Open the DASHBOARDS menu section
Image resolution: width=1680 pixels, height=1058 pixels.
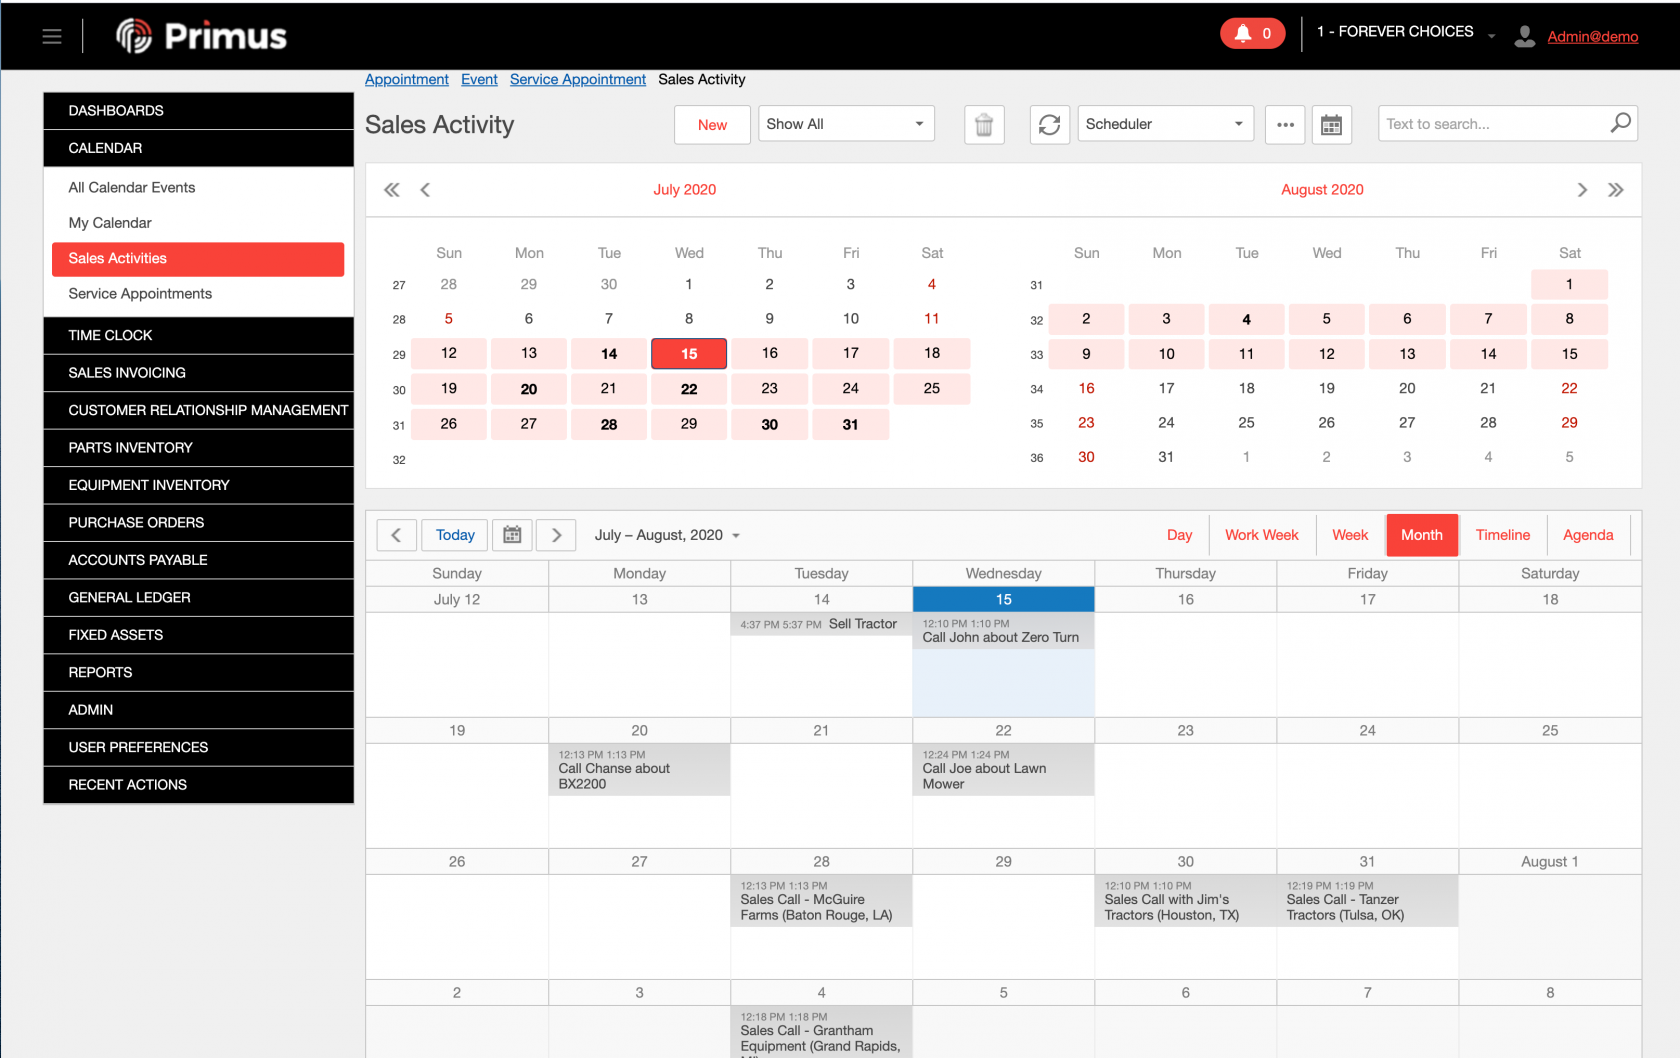[199, 111]
